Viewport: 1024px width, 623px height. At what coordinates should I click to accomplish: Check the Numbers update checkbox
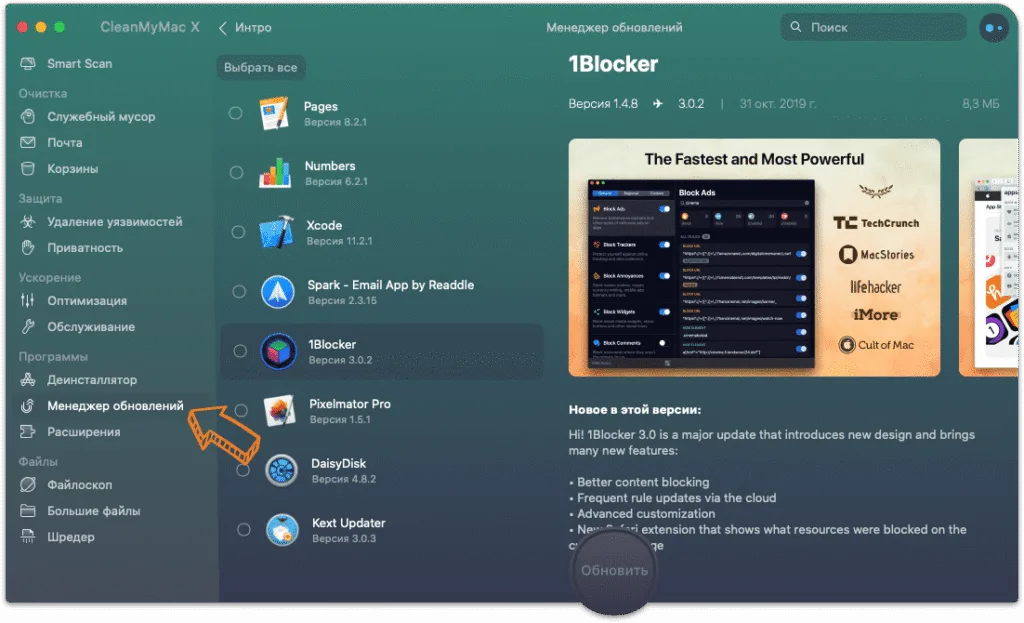pyautogui.click(x=236, y=172)
